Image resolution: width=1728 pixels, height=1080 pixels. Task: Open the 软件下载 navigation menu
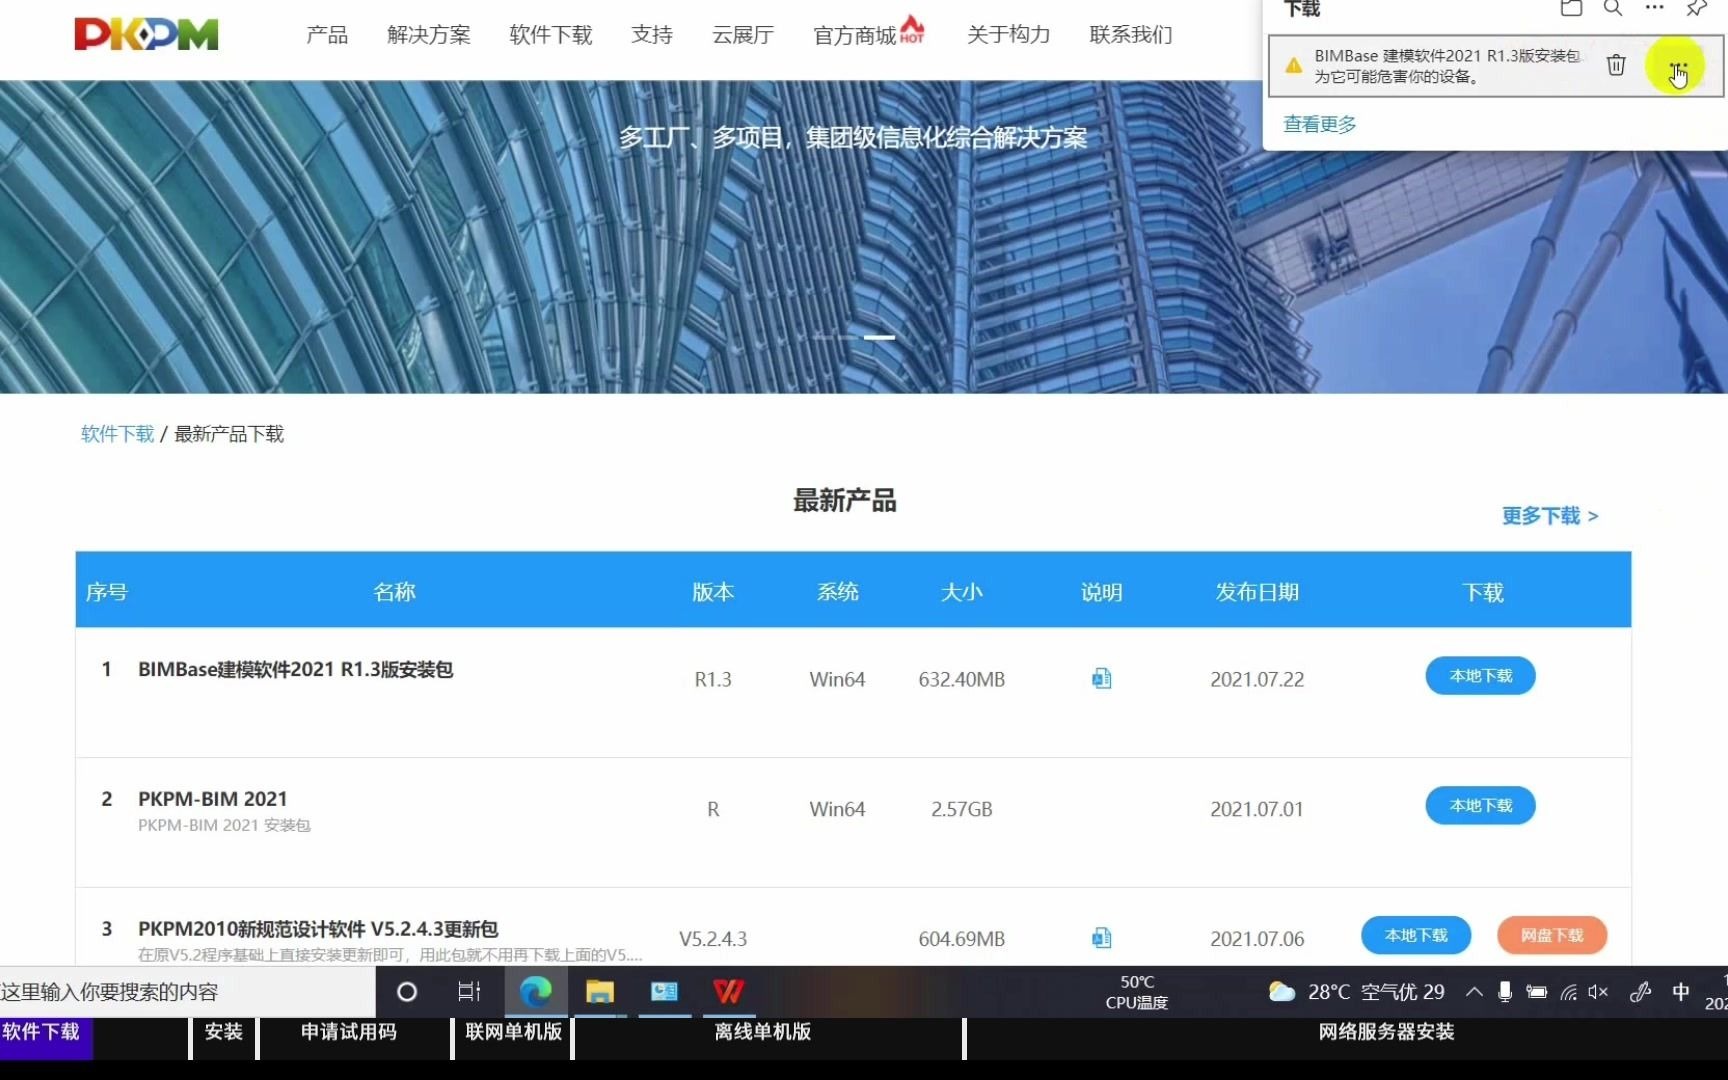click(x=551, y=35)
